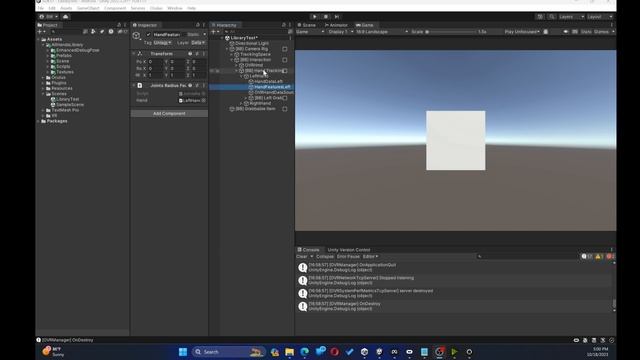This screenshot has width=640, height=360.
Task: Collapse the Transform component foldout
Action: pos(134,54)
